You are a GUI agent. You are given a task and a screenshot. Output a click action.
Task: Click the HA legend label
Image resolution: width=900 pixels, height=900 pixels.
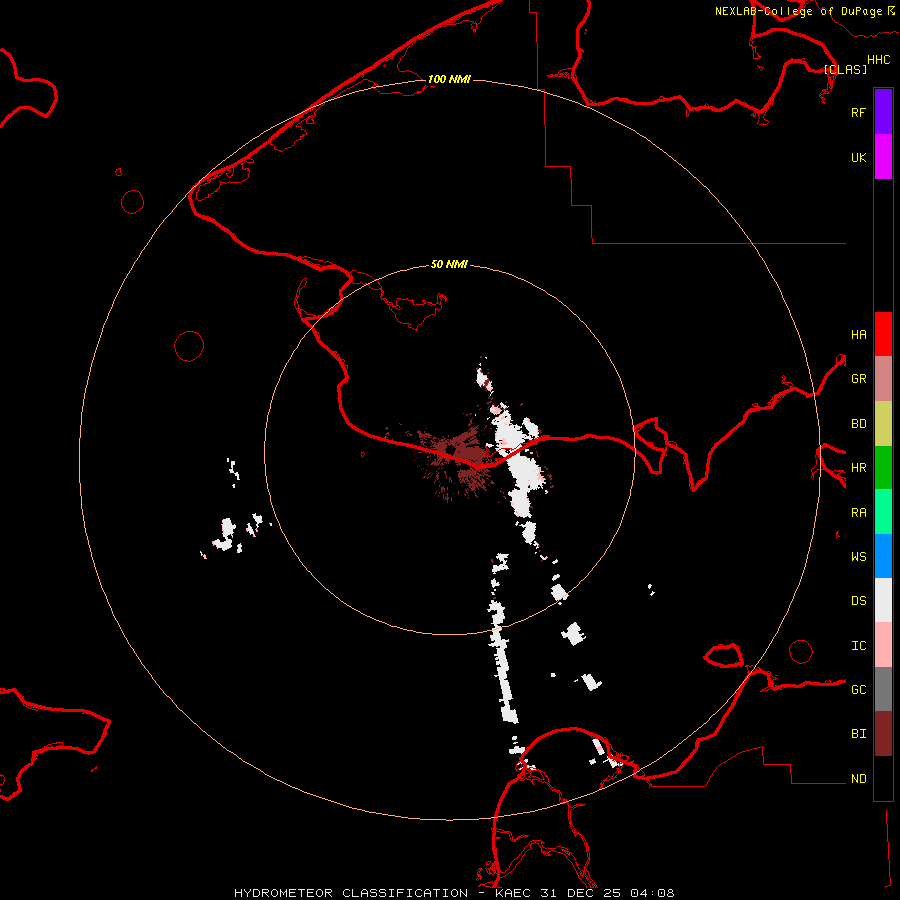pyautogui.click(x=858, y=335)
